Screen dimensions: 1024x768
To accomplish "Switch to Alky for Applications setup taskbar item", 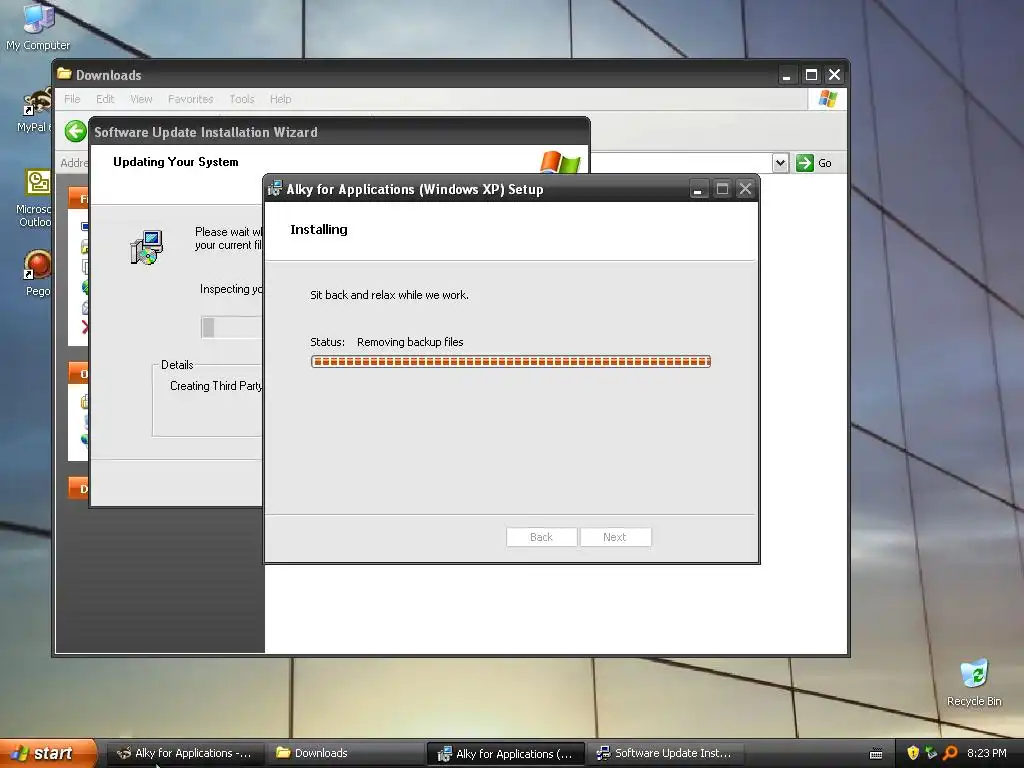I will click(505, 754).
